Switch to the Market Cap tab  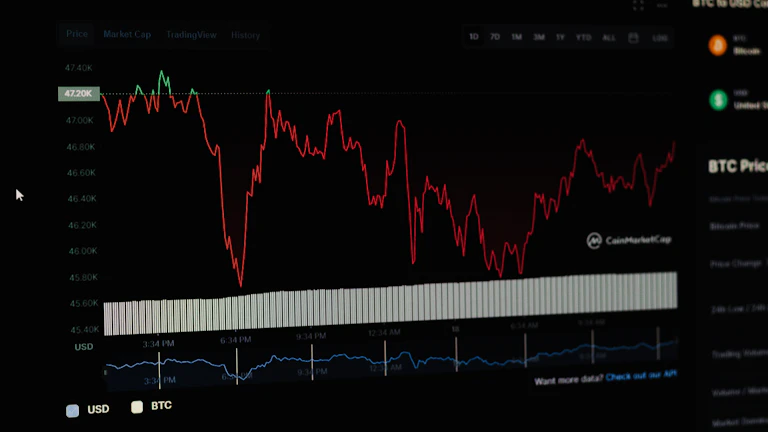point(127,35)
